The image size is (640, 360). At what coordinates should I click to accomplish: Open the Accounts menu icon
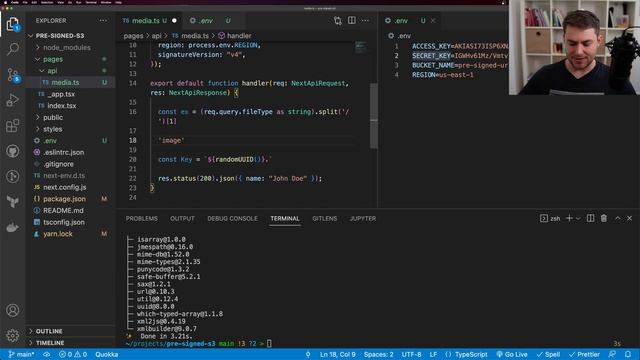[13, 310]
